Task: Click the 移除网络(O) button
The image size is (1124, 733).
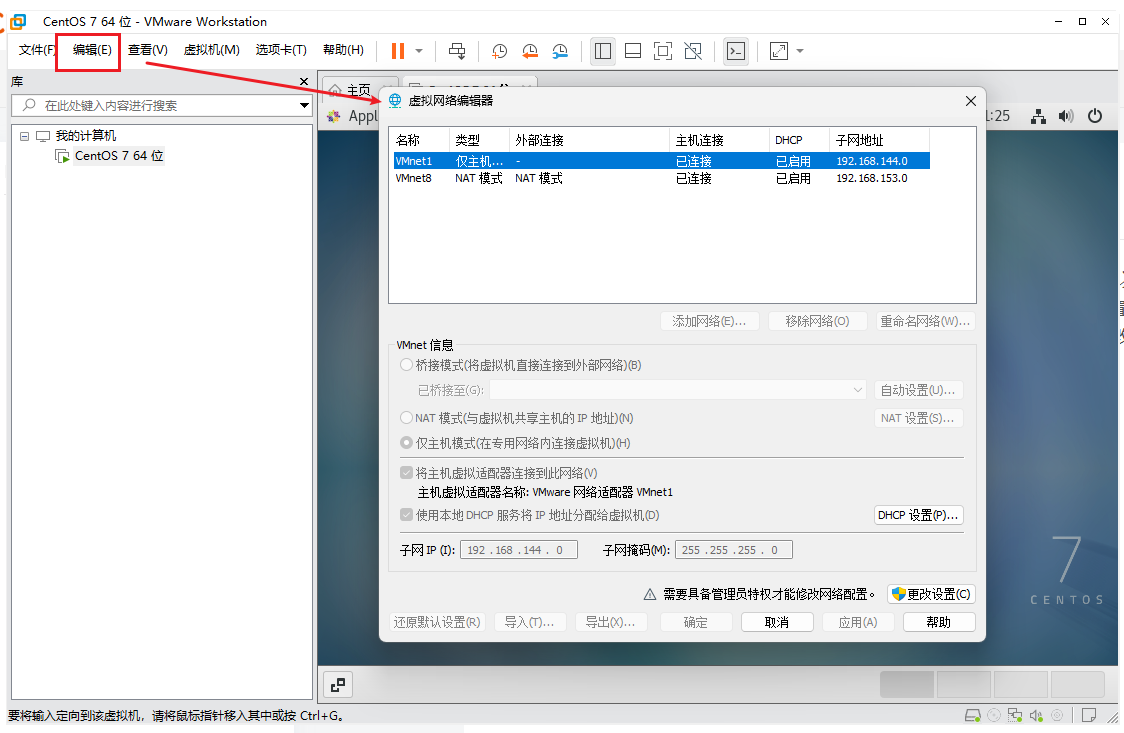Action: 817,321
